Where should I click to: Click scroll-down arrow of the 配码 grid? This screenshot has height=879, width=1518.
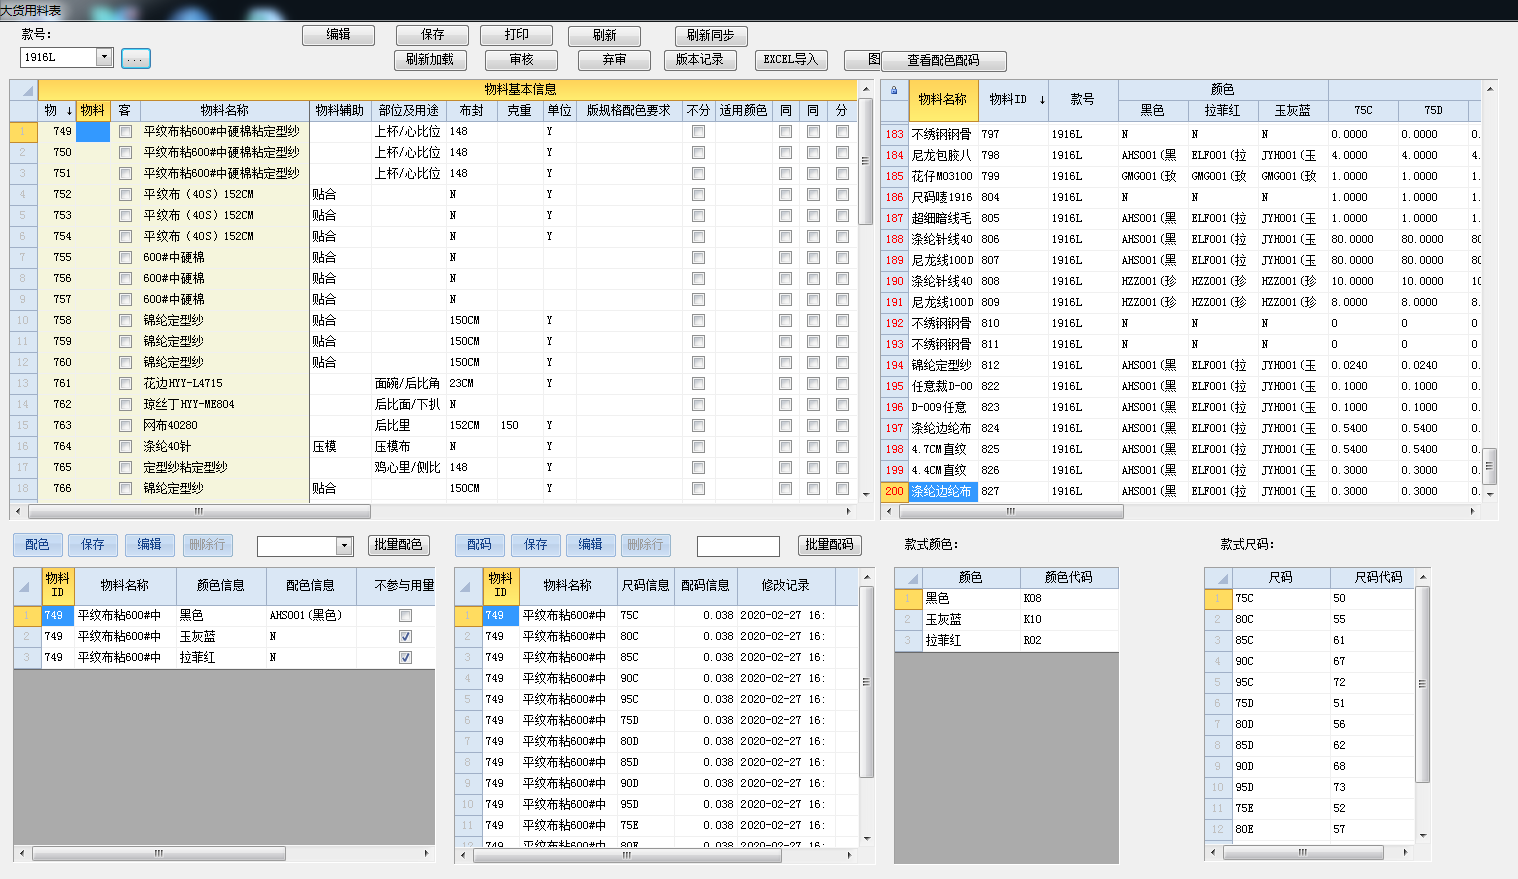click(x=867, y=839)
